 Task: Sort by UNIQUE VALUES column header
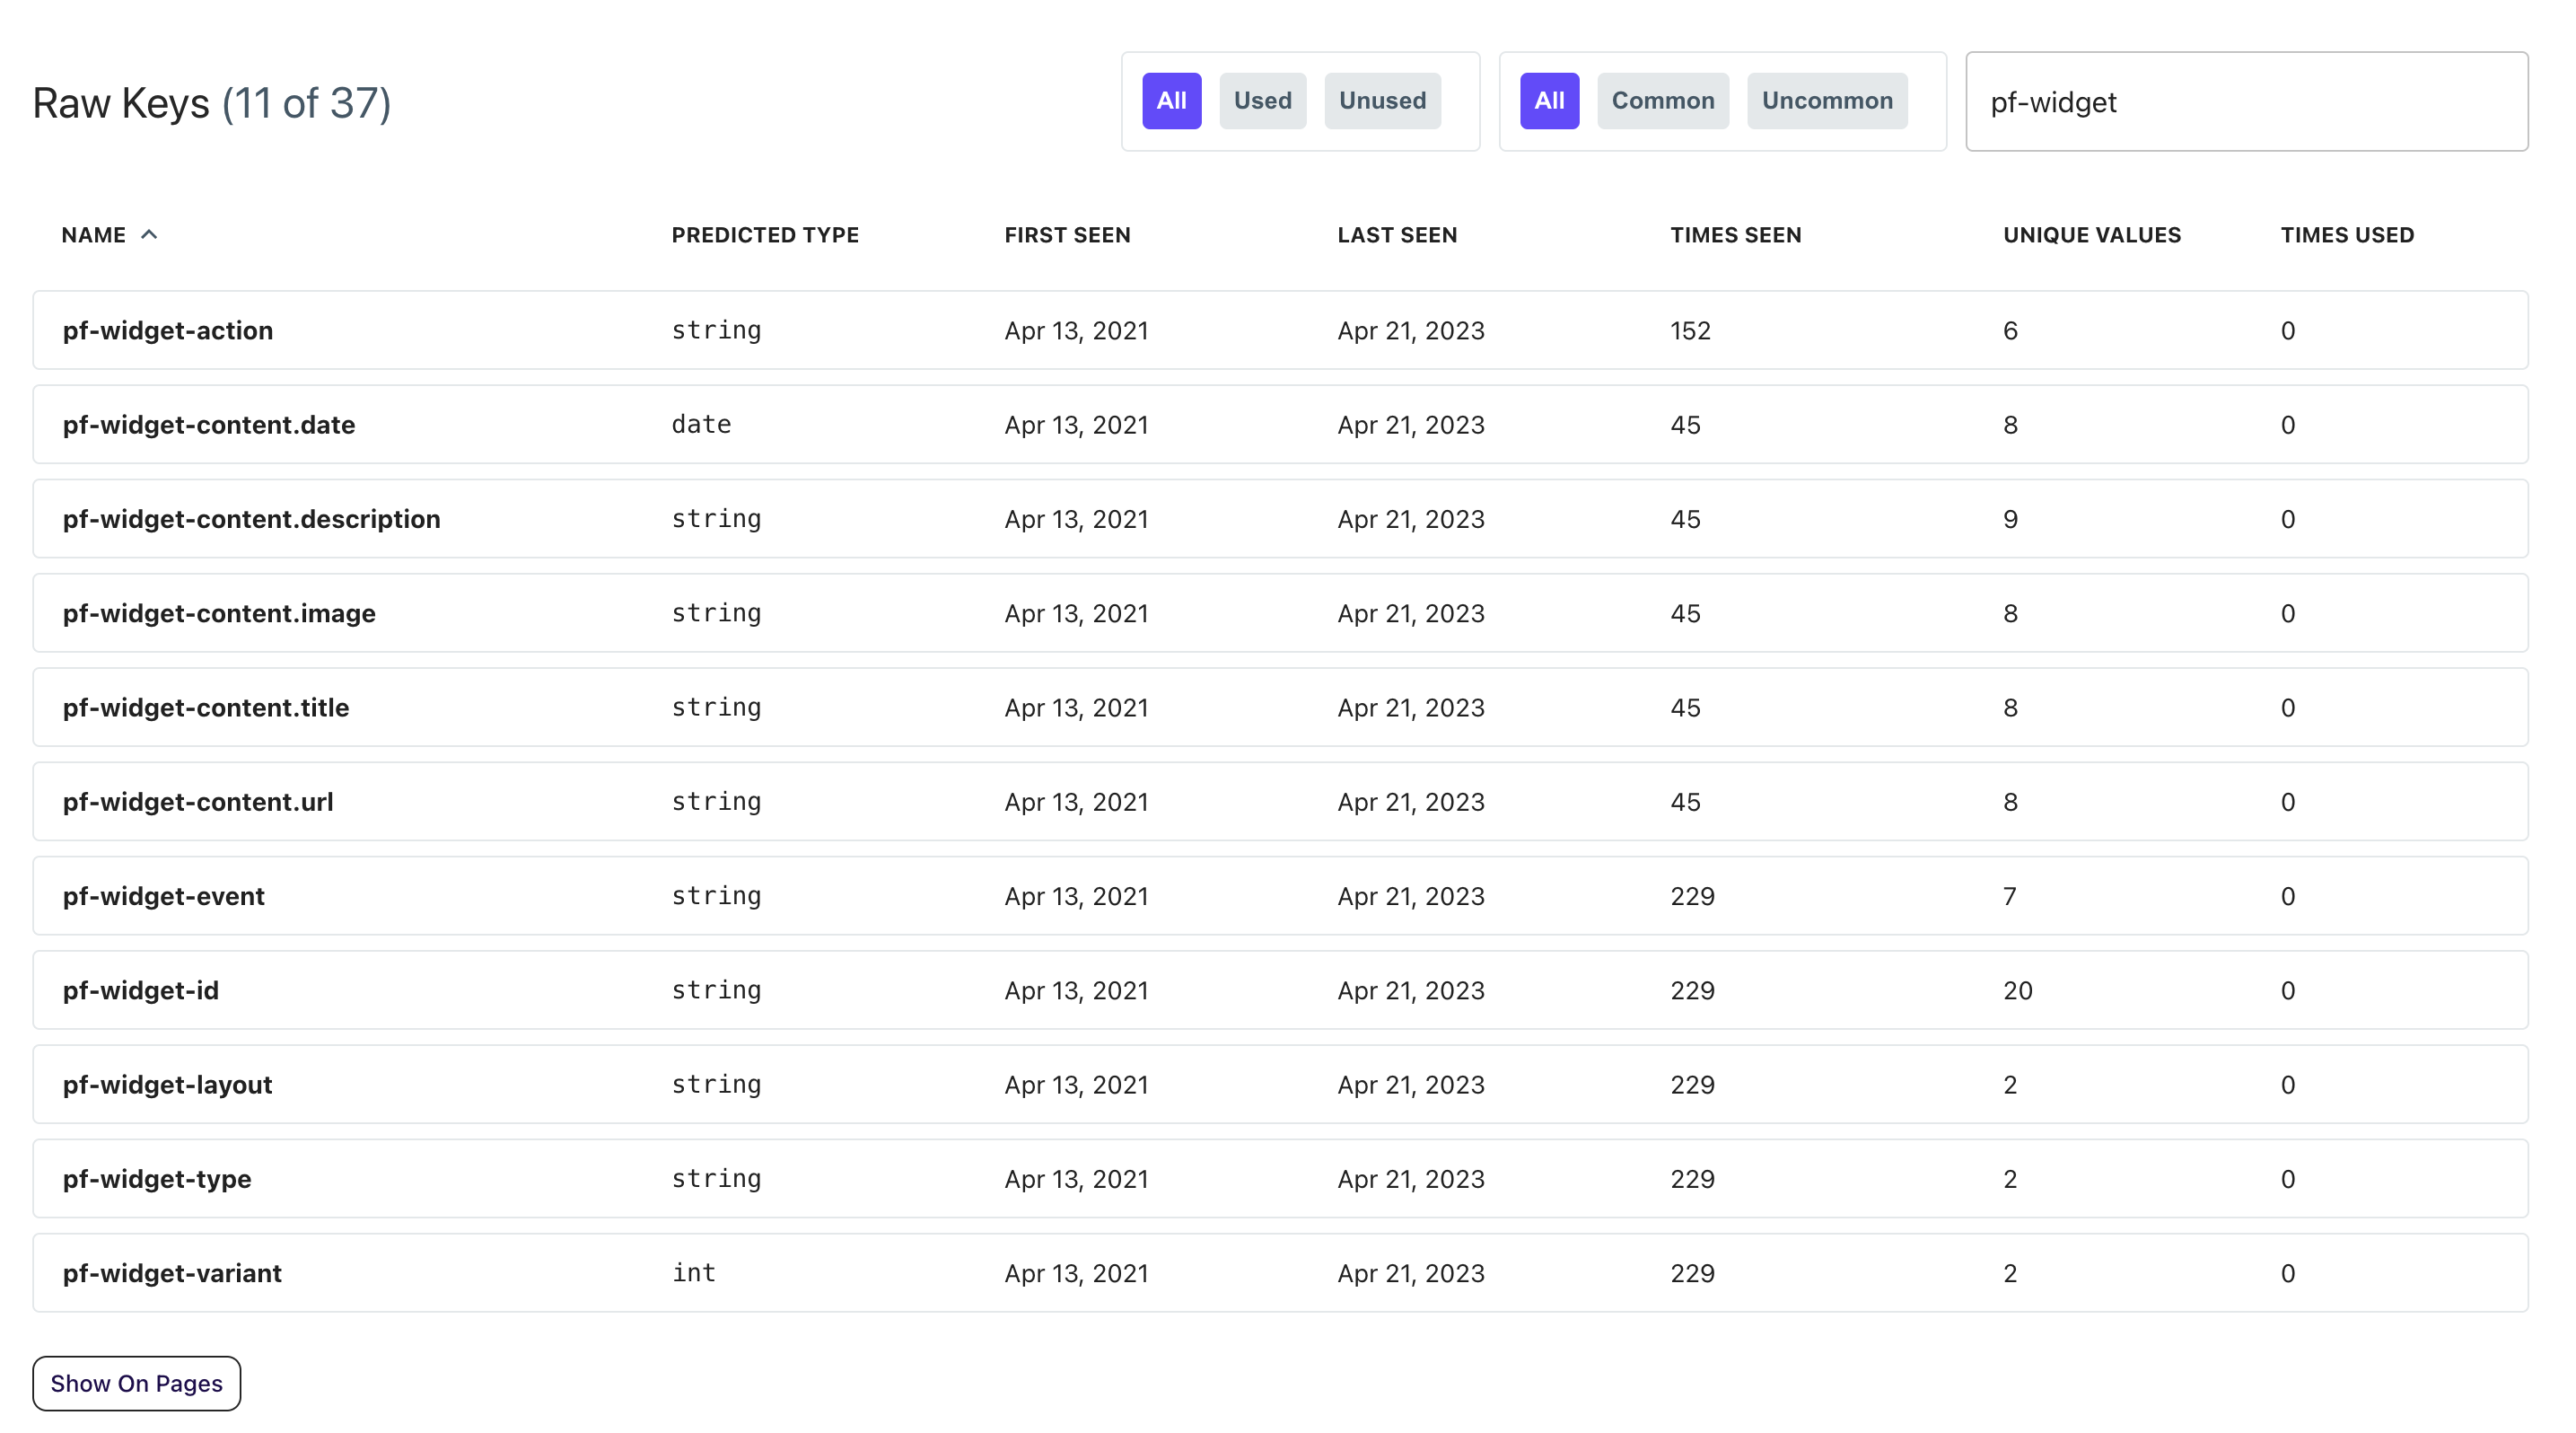(2092, 235)
